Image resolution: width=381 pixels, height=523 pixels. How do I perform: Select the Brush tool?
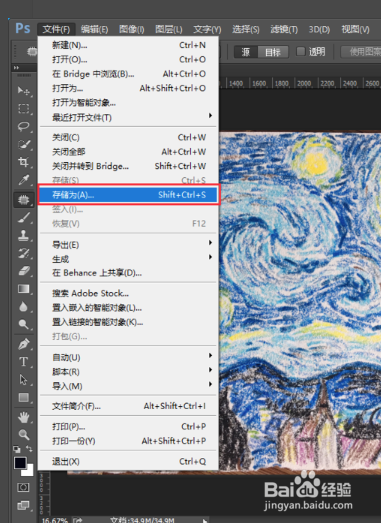click(23, 217)
